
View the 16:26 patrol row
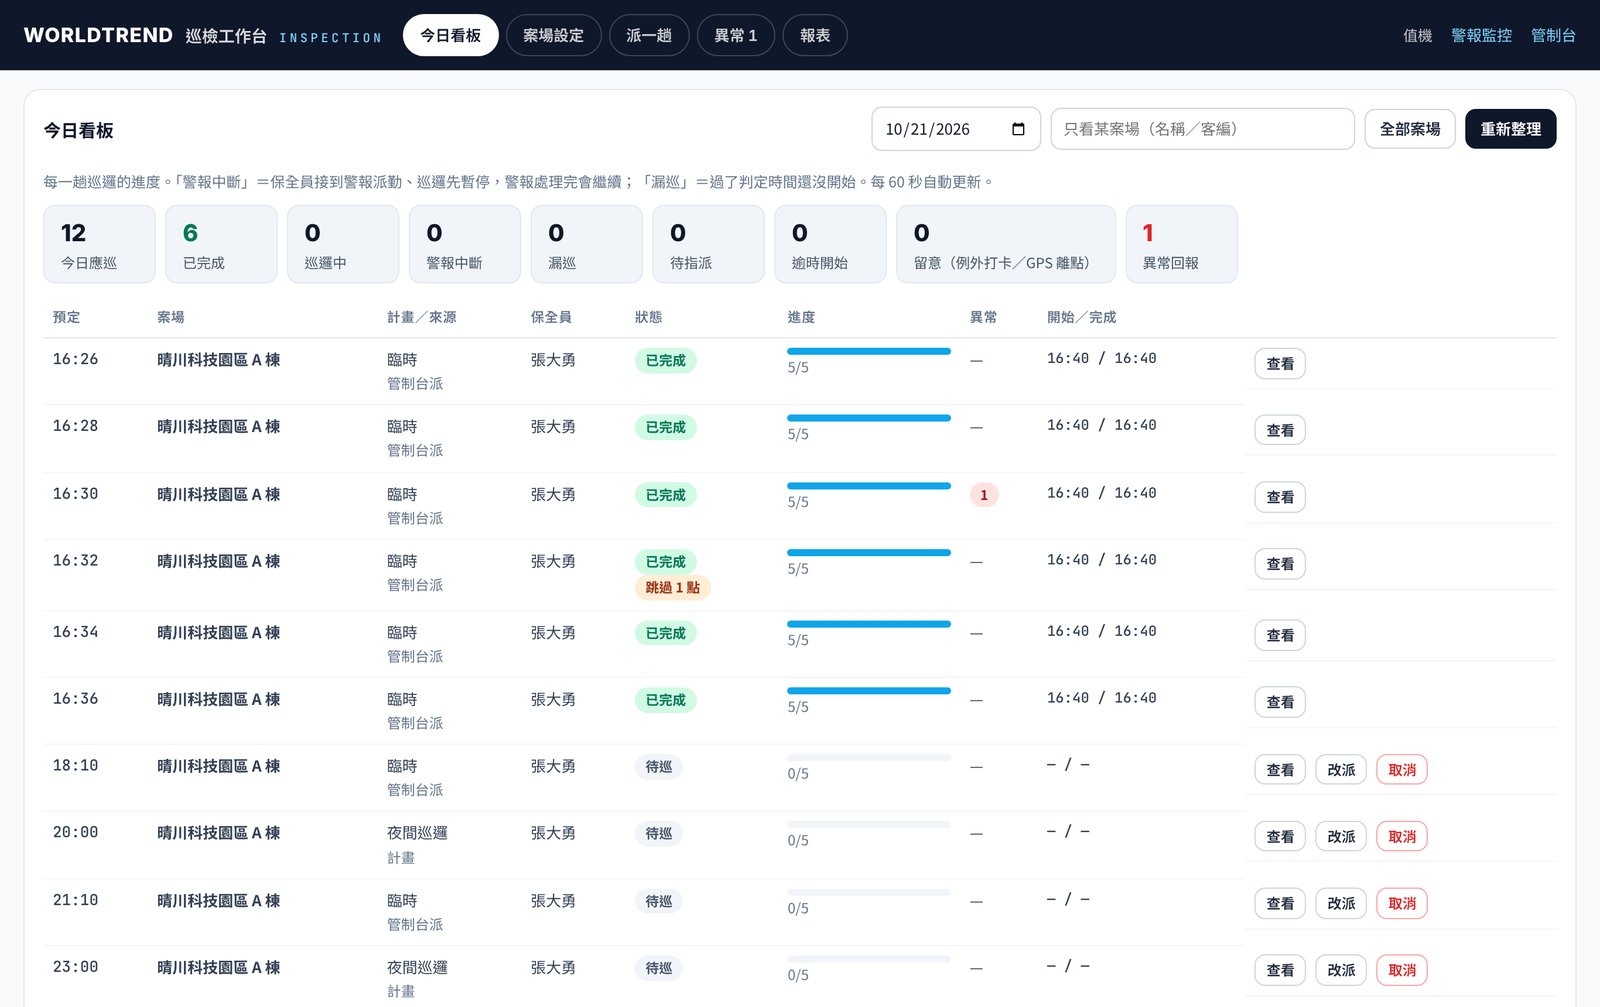tap(1280, 364)
